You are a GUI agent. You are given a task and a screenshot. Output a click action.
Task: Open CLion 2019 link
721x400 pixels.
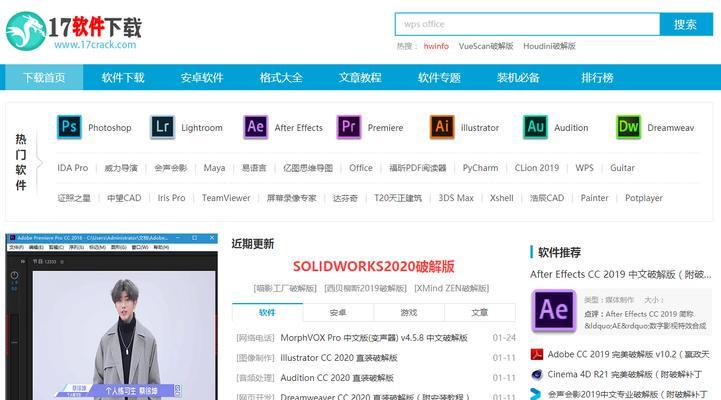click(x=537, y=168)
